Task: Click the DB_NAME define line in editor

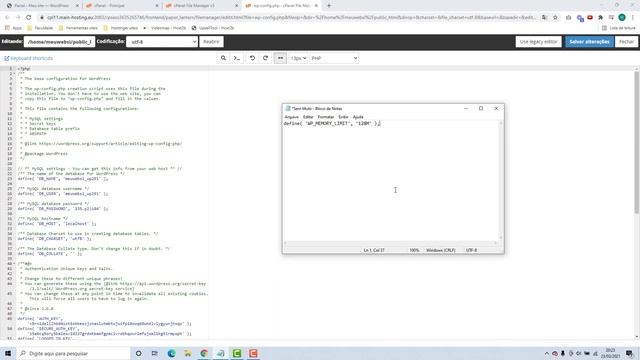Action: point(63,179)
